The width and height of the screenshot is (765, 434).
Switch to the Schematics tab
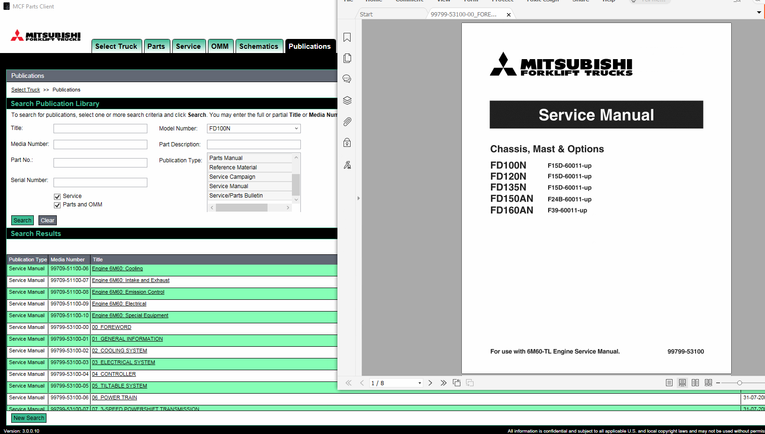259,46
